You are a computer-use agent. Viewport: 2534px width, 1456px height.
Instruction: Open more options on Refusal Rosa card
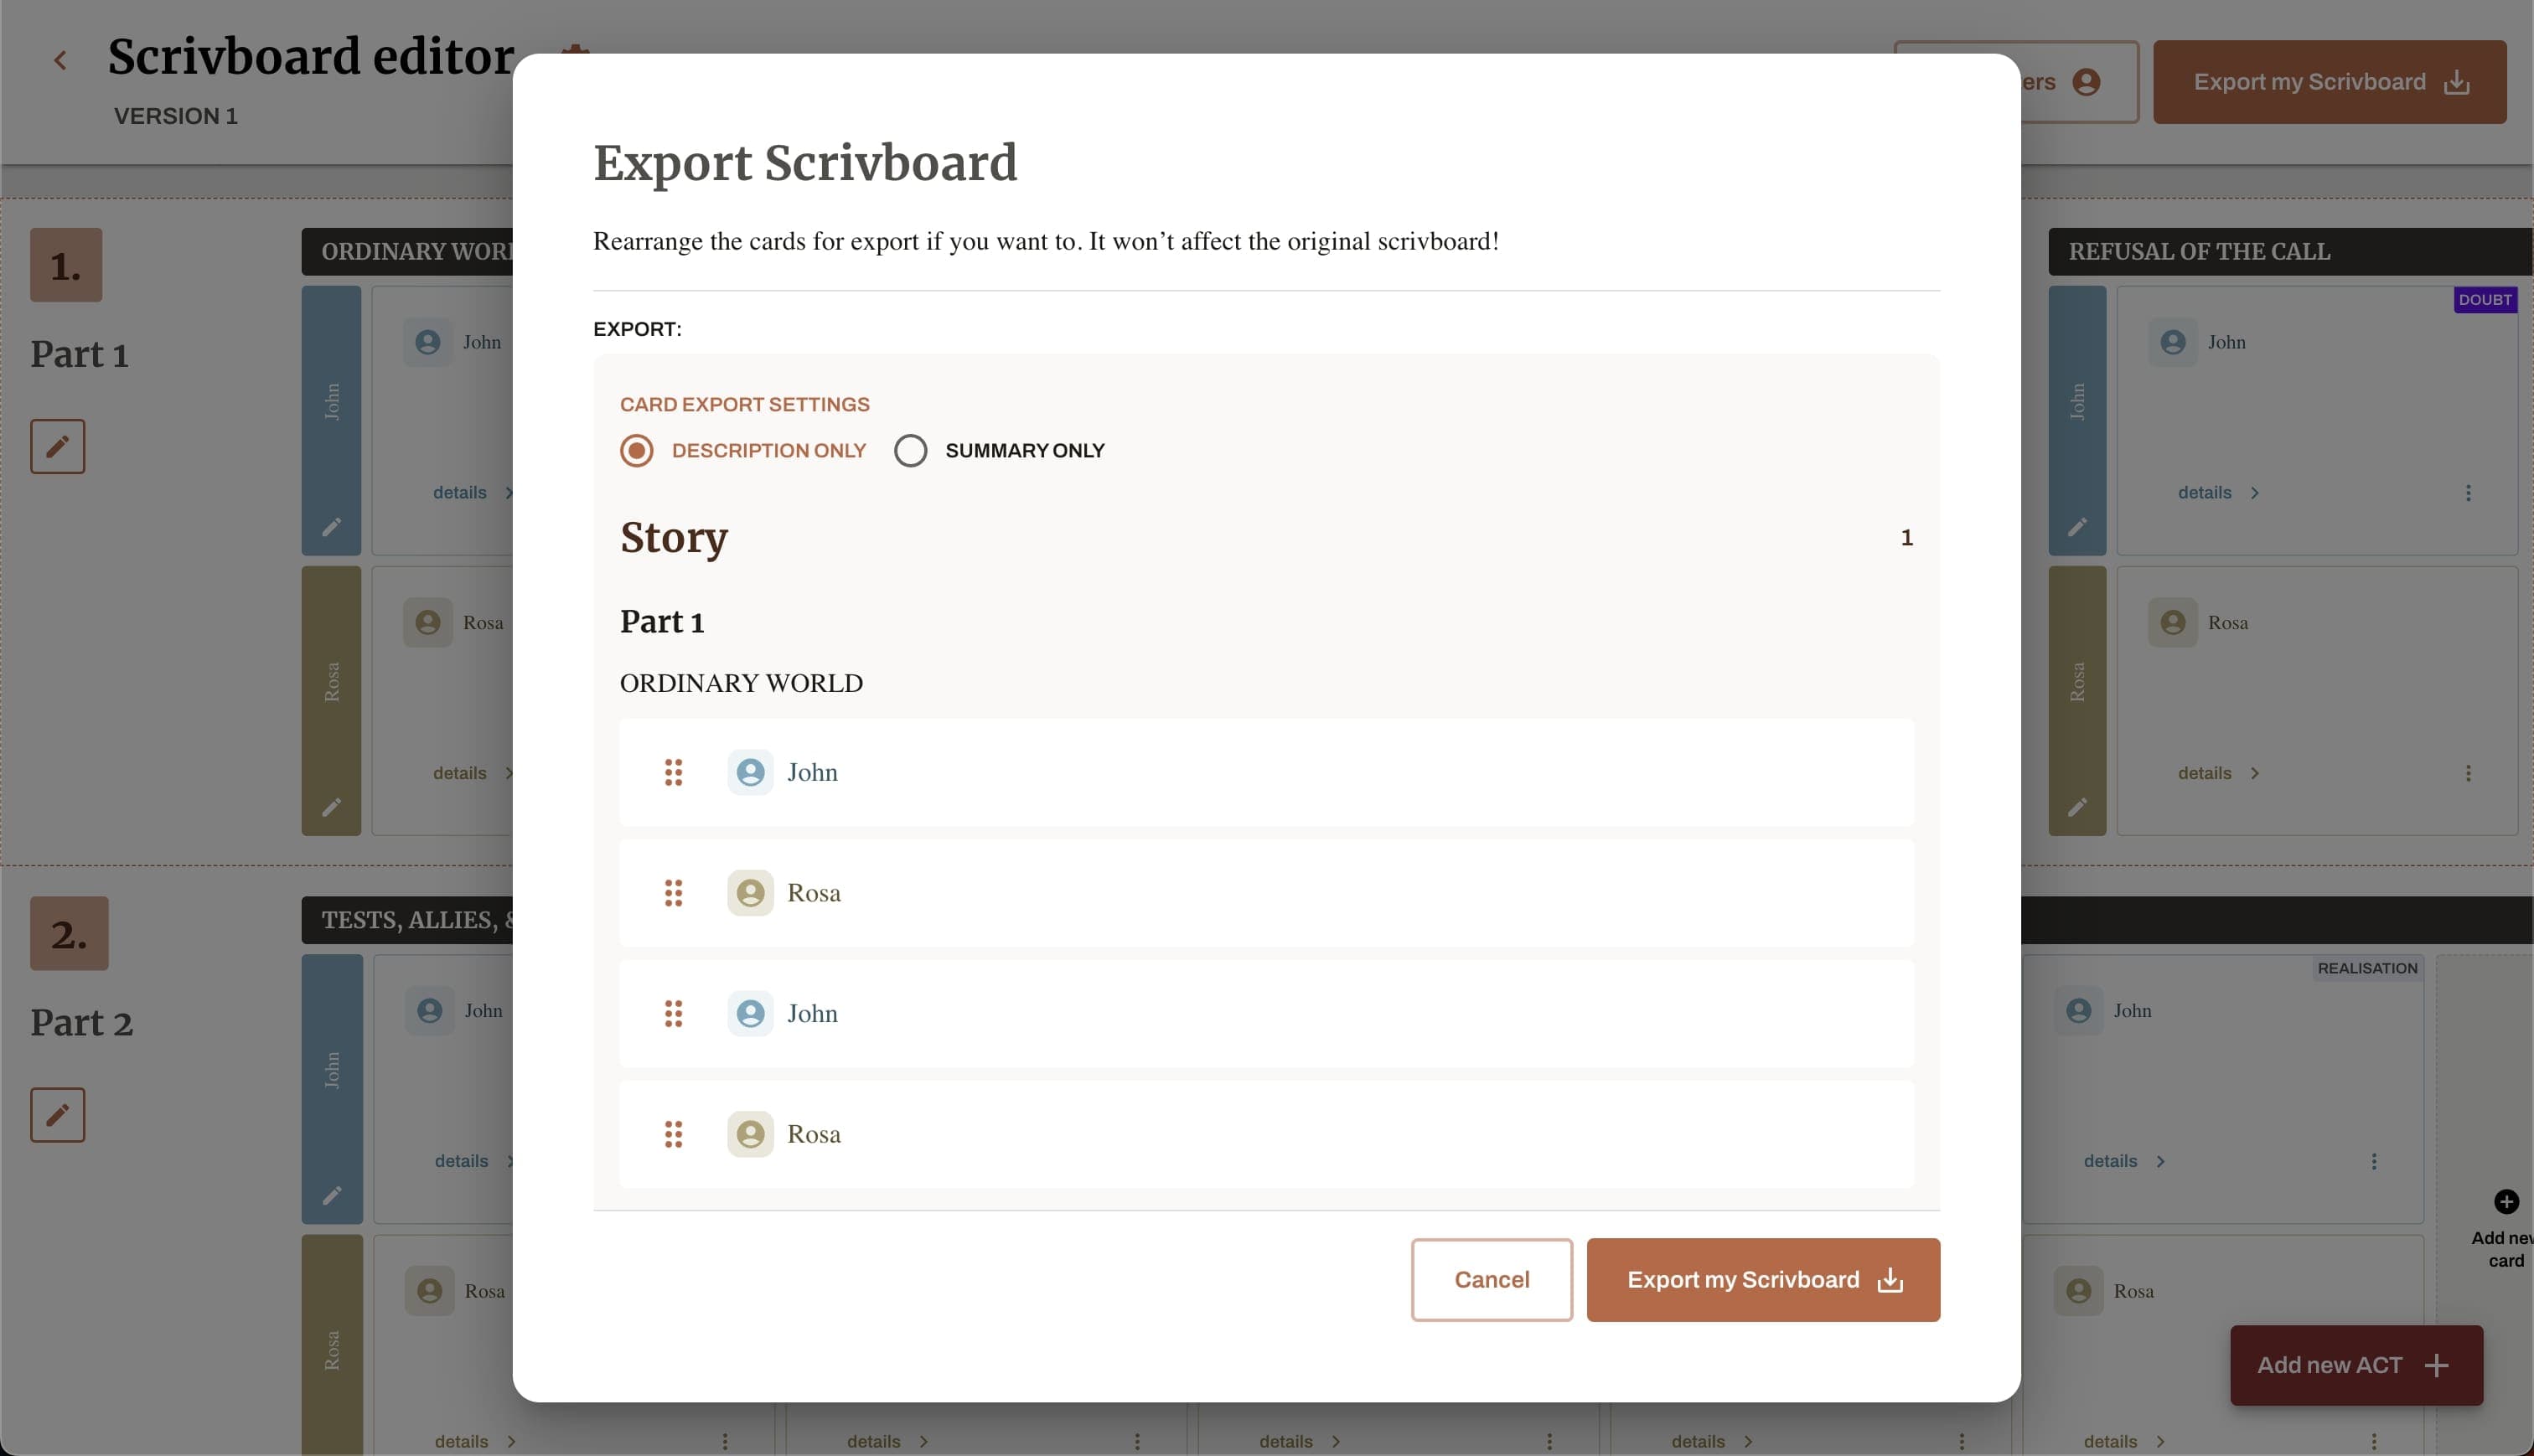2468,773
